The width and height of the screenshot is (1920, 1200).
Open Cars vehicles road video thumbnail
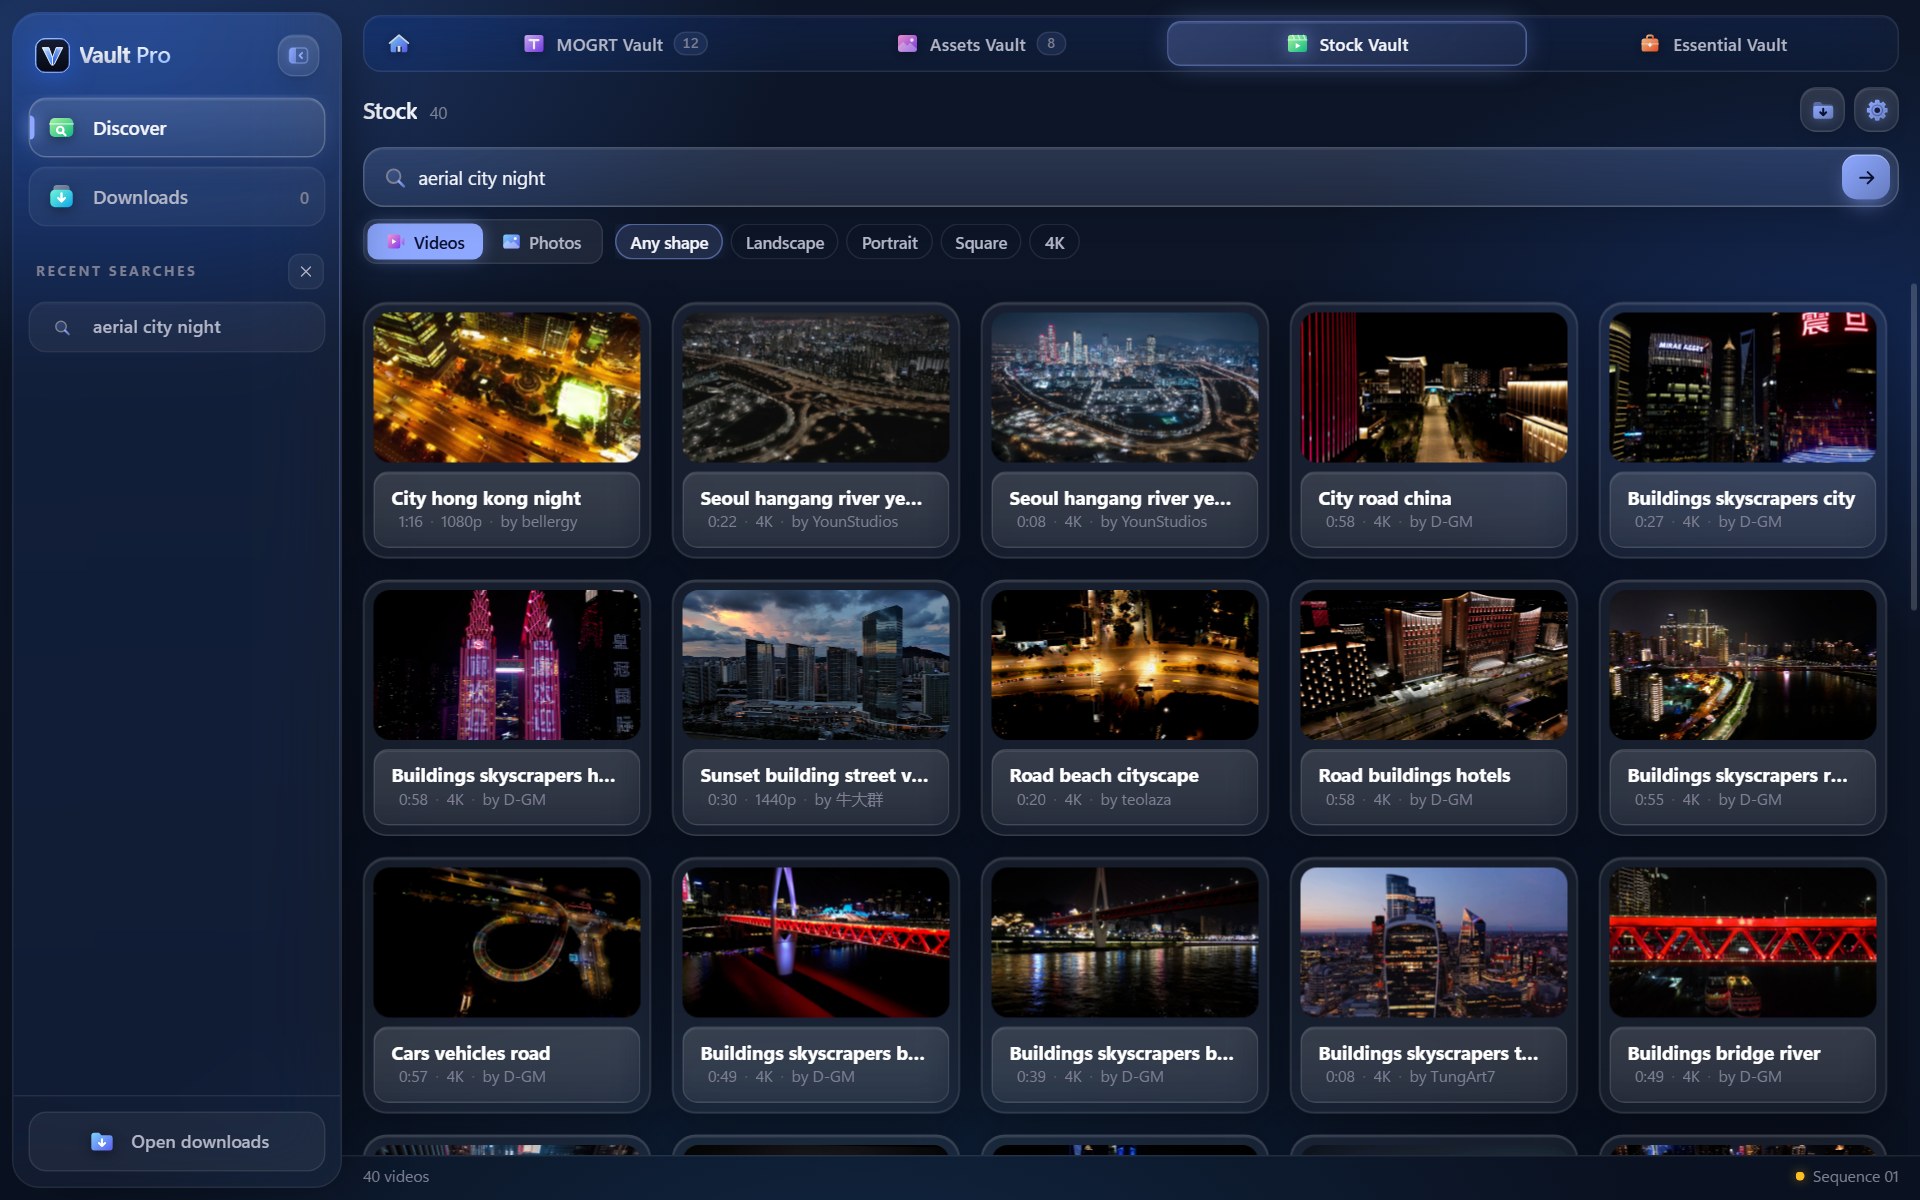coord(507,942)
